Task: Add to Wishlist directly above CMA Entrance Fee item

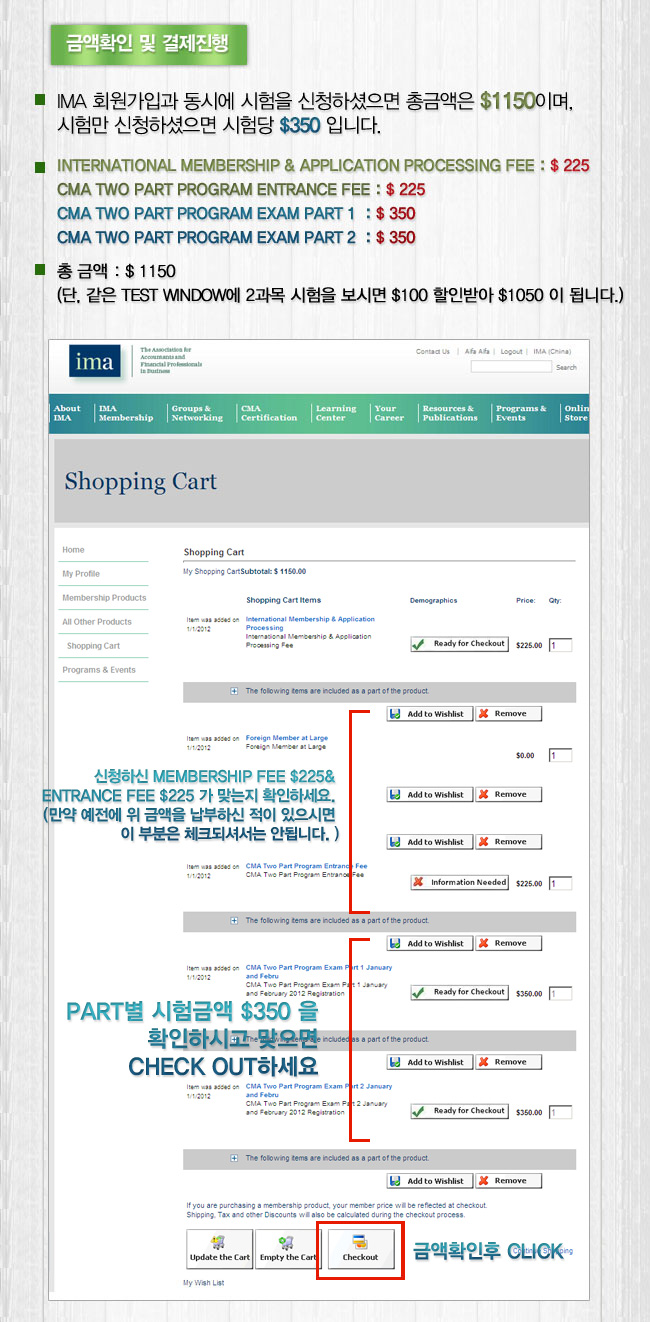Action: click(429, 842)
